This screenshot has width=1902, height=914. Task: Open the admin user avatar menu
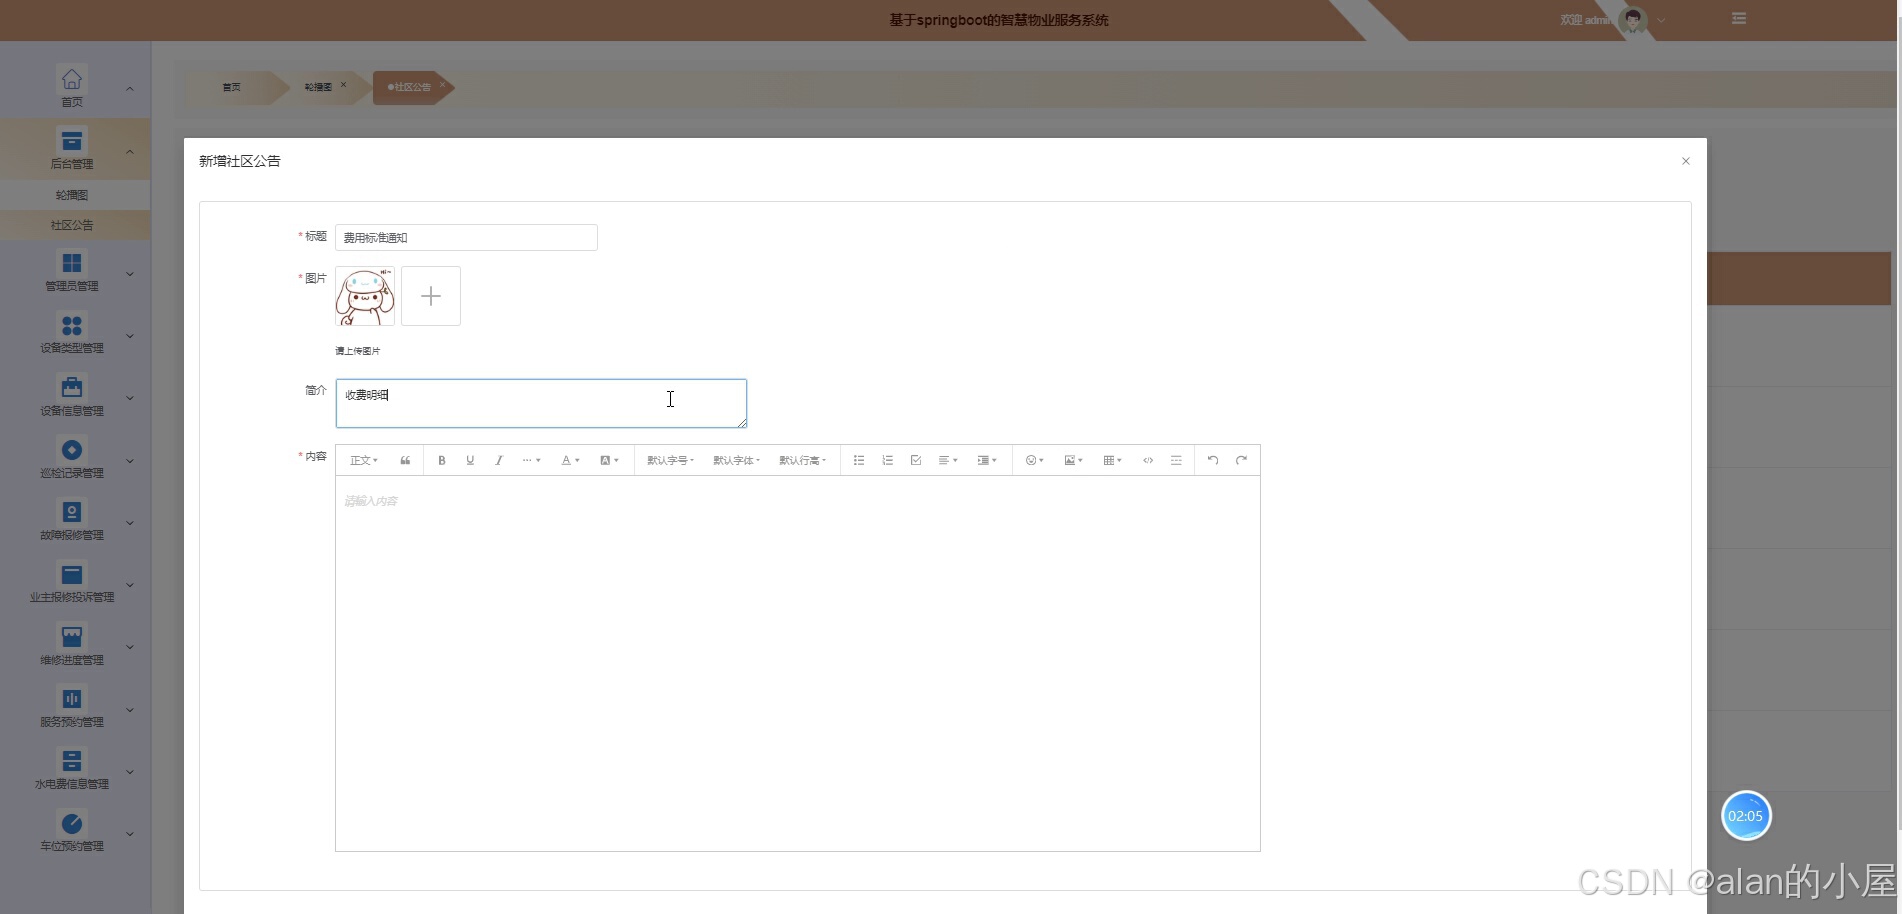pyautogui.click(x=1633, y=20)
